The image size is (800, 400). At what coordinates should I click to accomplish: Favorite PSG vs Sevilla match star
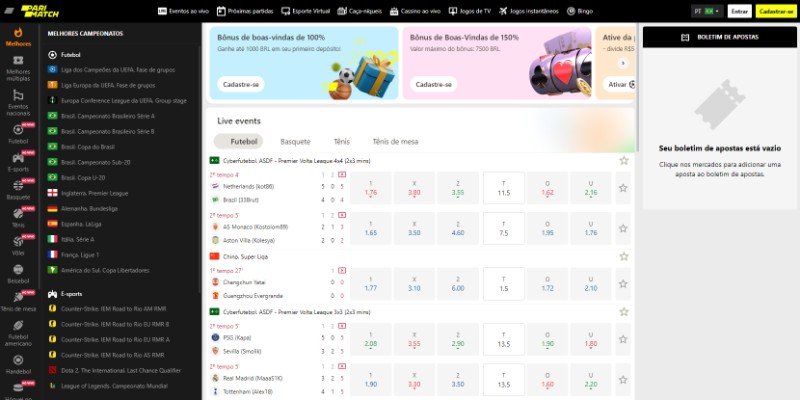[623, 339]
